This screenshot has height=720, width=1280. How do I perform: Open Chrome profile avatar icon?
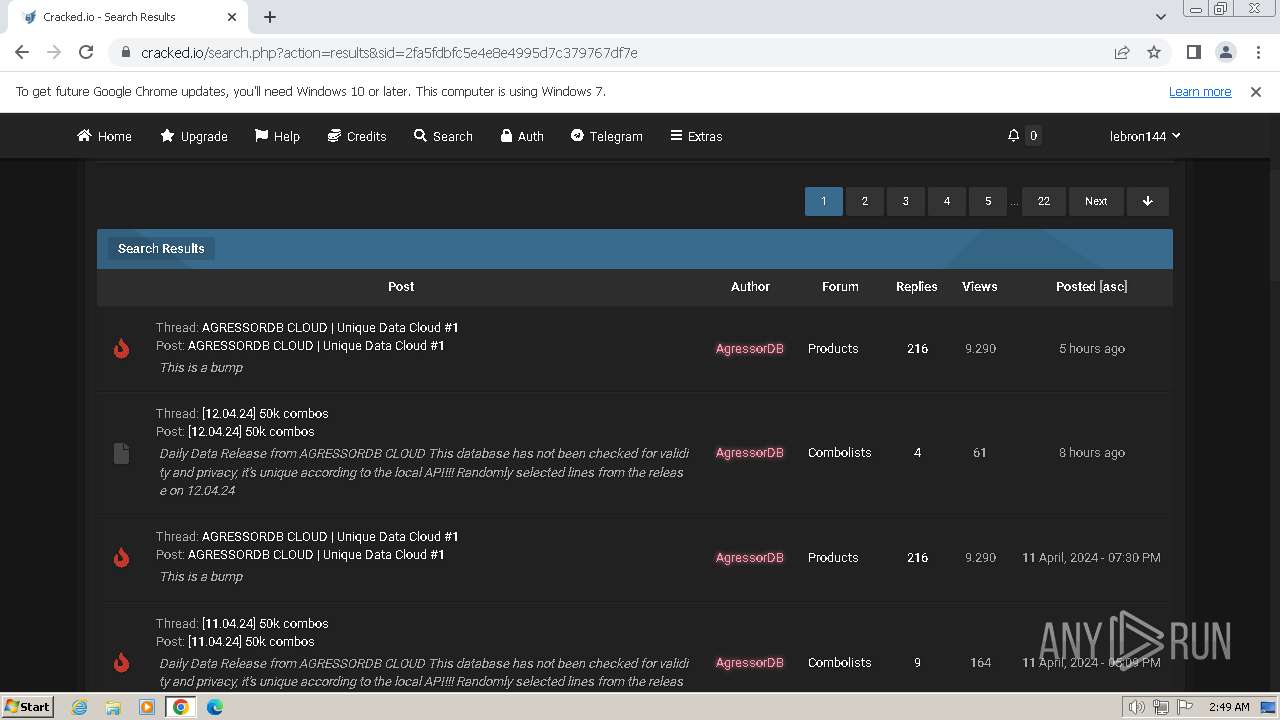coord(1225,52)
